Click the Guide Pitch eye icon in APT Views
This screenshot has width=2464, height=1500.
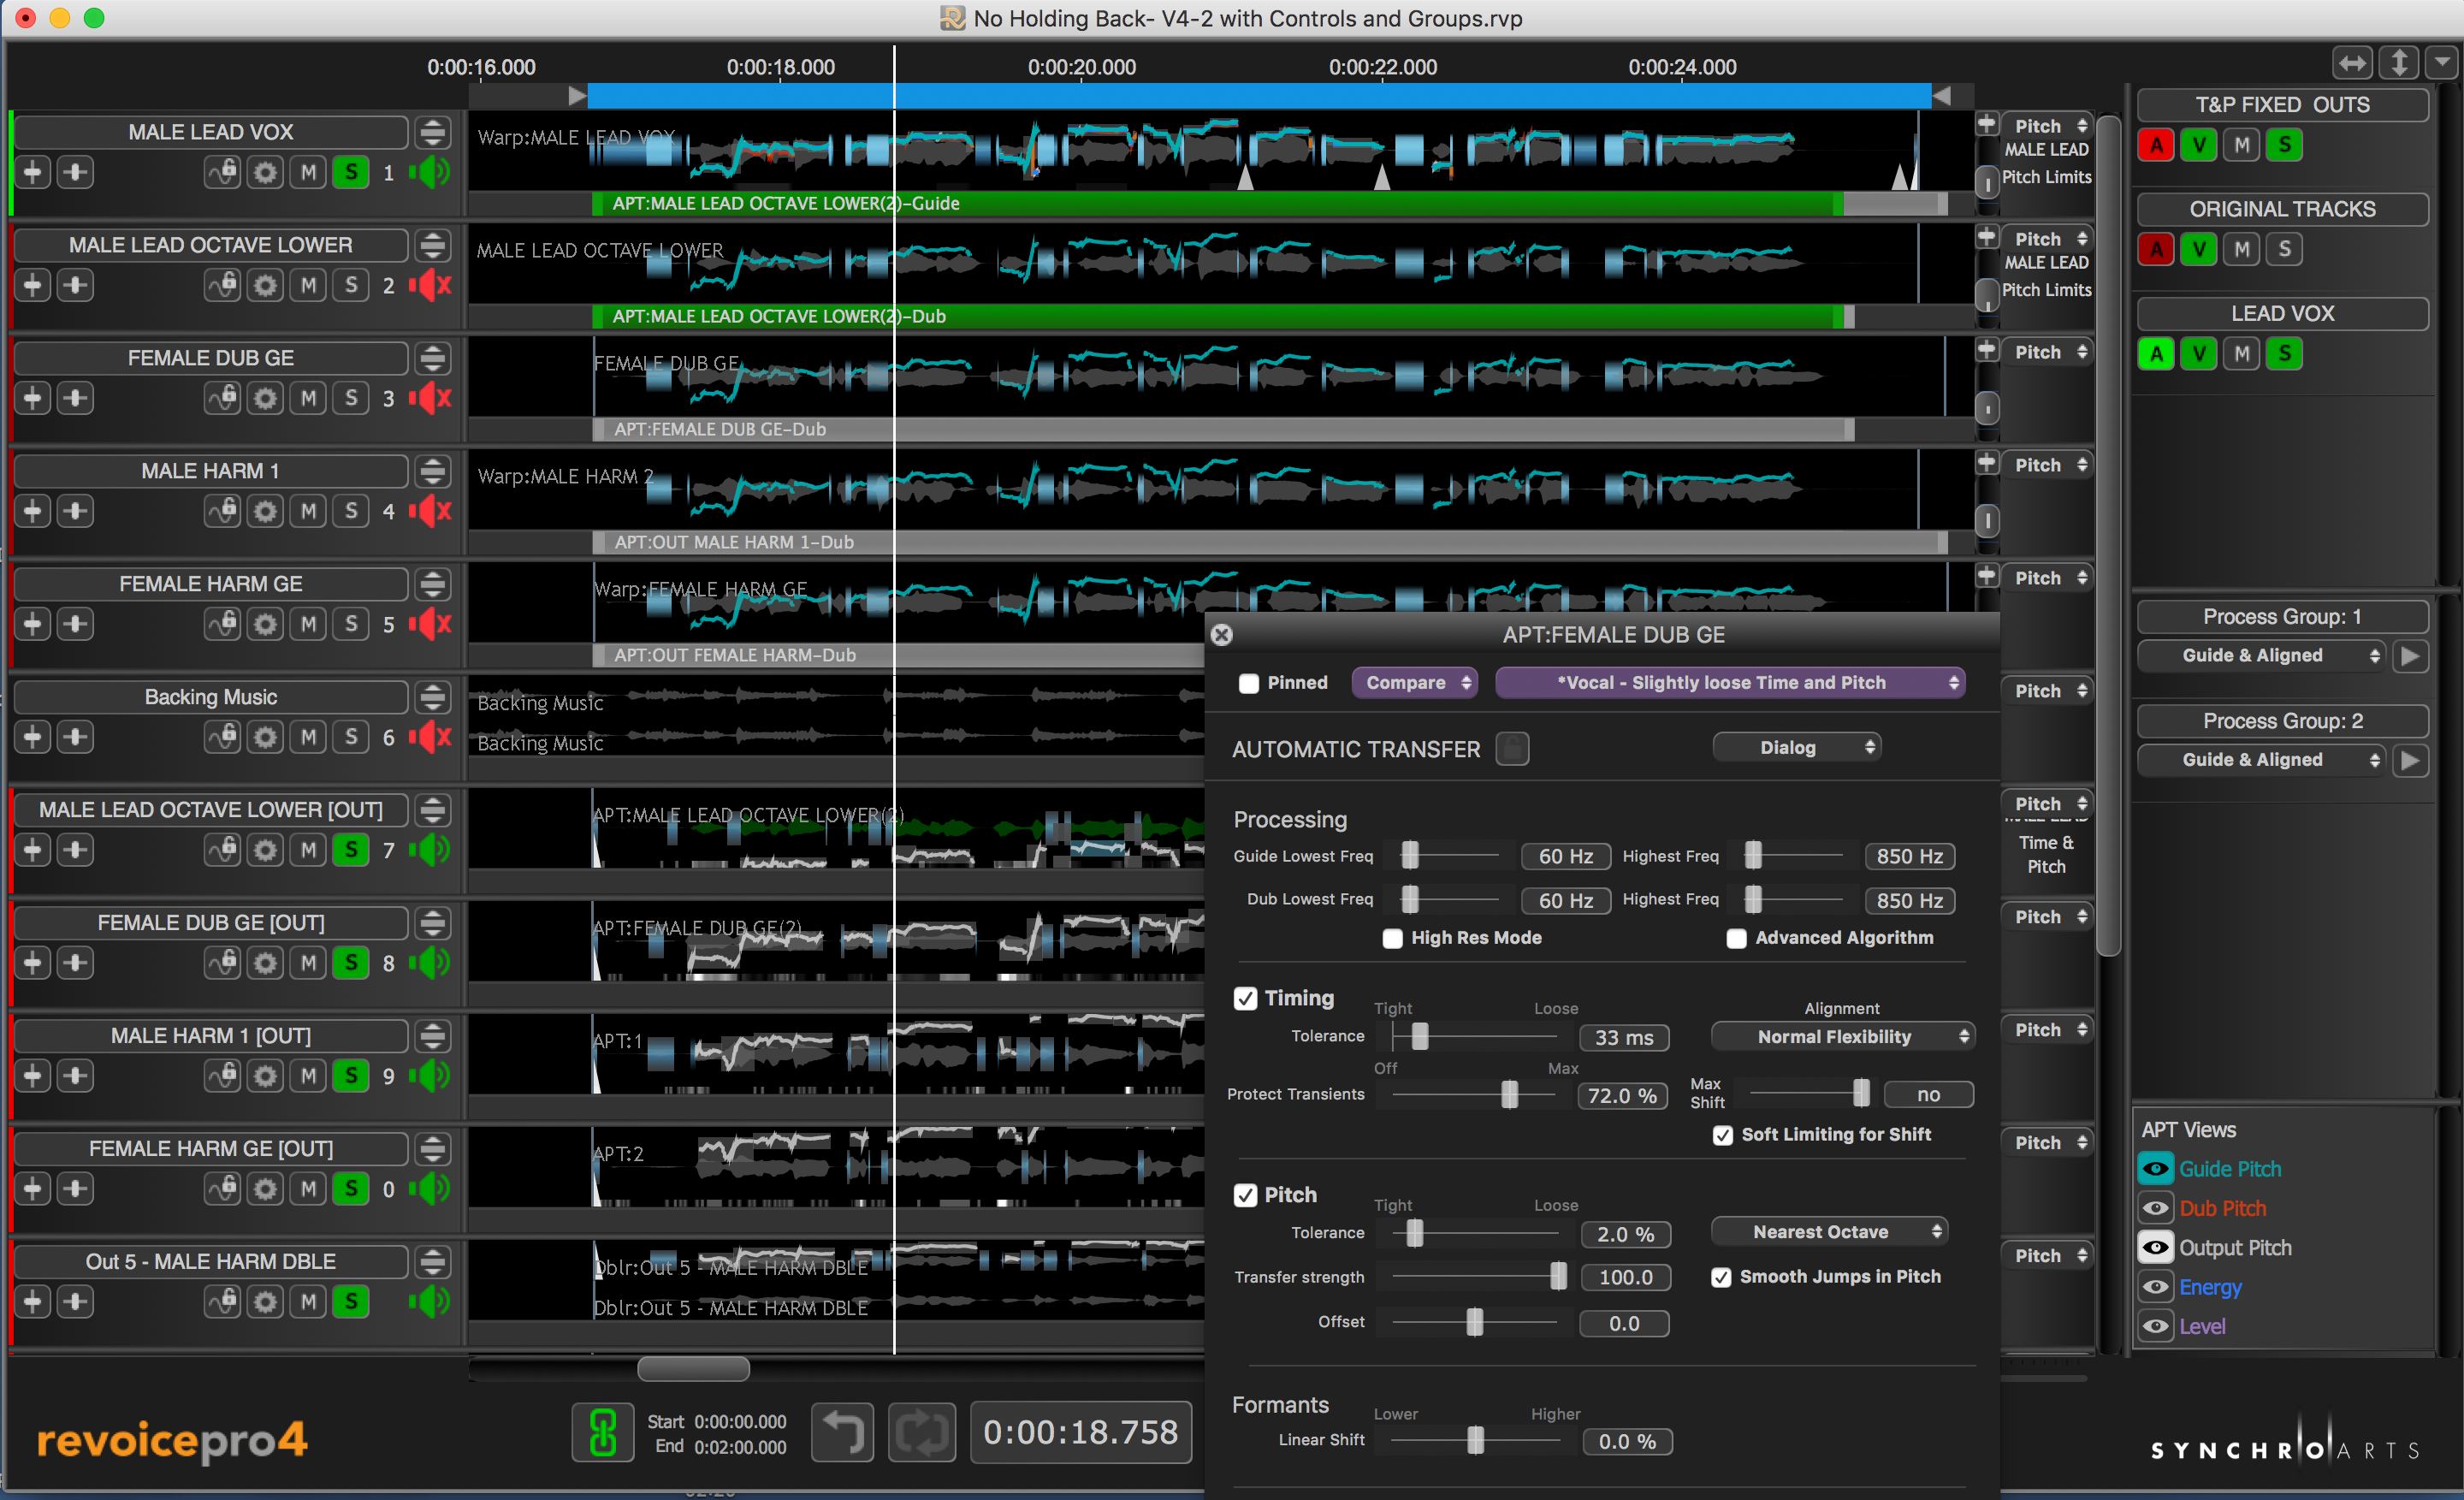(x=2156, y=1167)
